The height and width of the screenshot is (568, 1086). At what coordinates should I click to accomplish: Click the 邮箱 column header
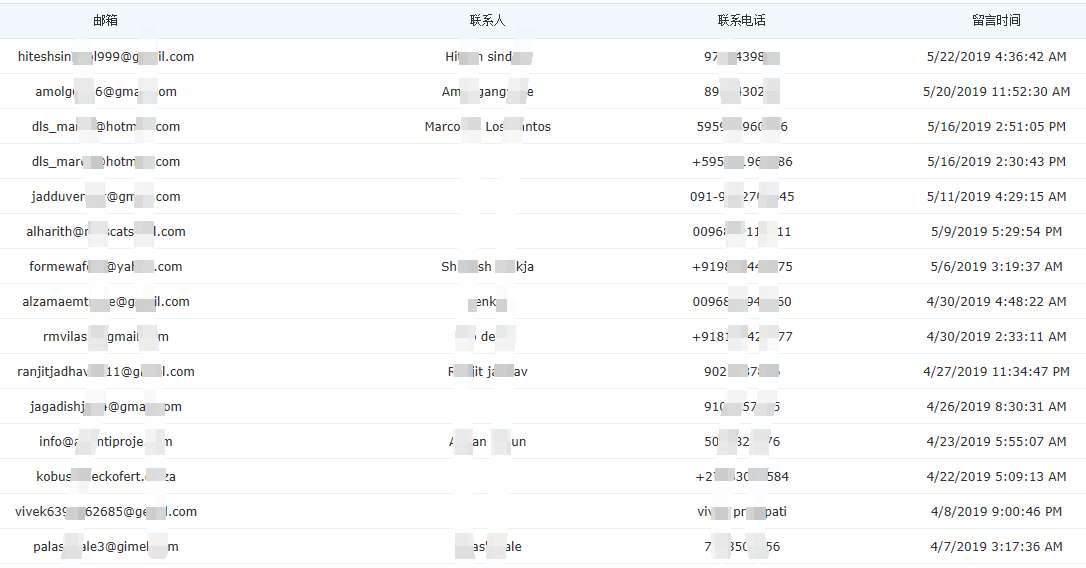tap(105, 21)
